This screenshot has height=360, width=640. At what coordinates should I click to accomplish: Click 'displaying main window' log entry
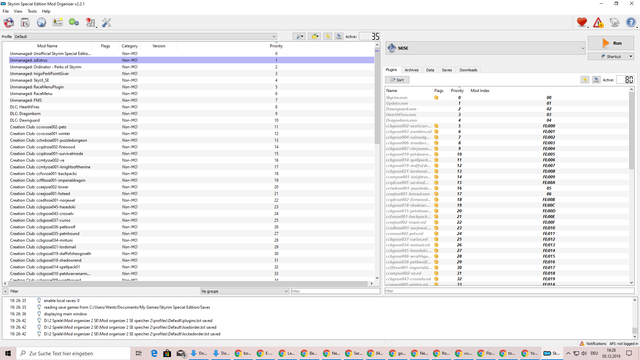click(x=65, y=314)
